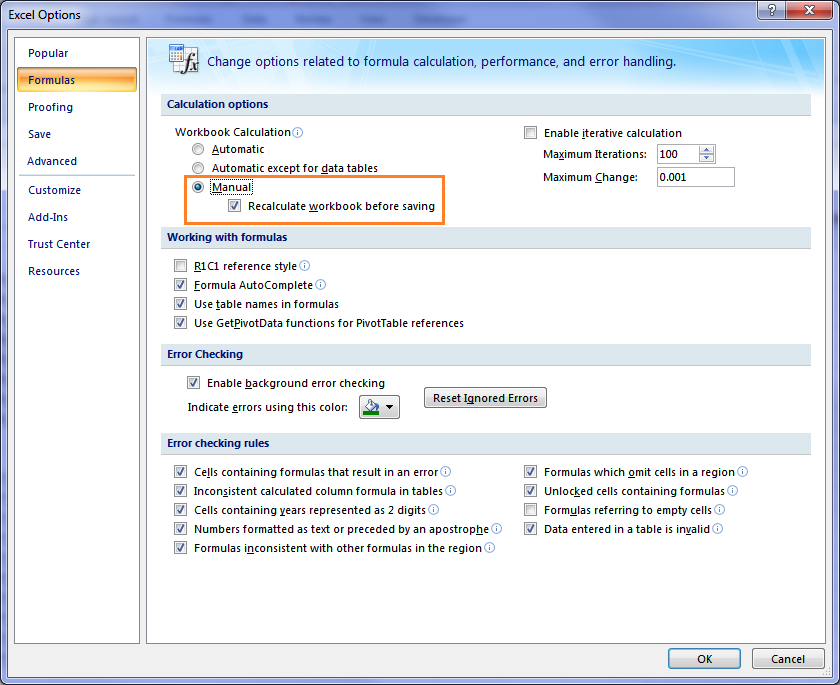The height and width of the screenshot is (685, 840).
Task: Show info for cells containing formulas error rule
Action: (445, 472)
